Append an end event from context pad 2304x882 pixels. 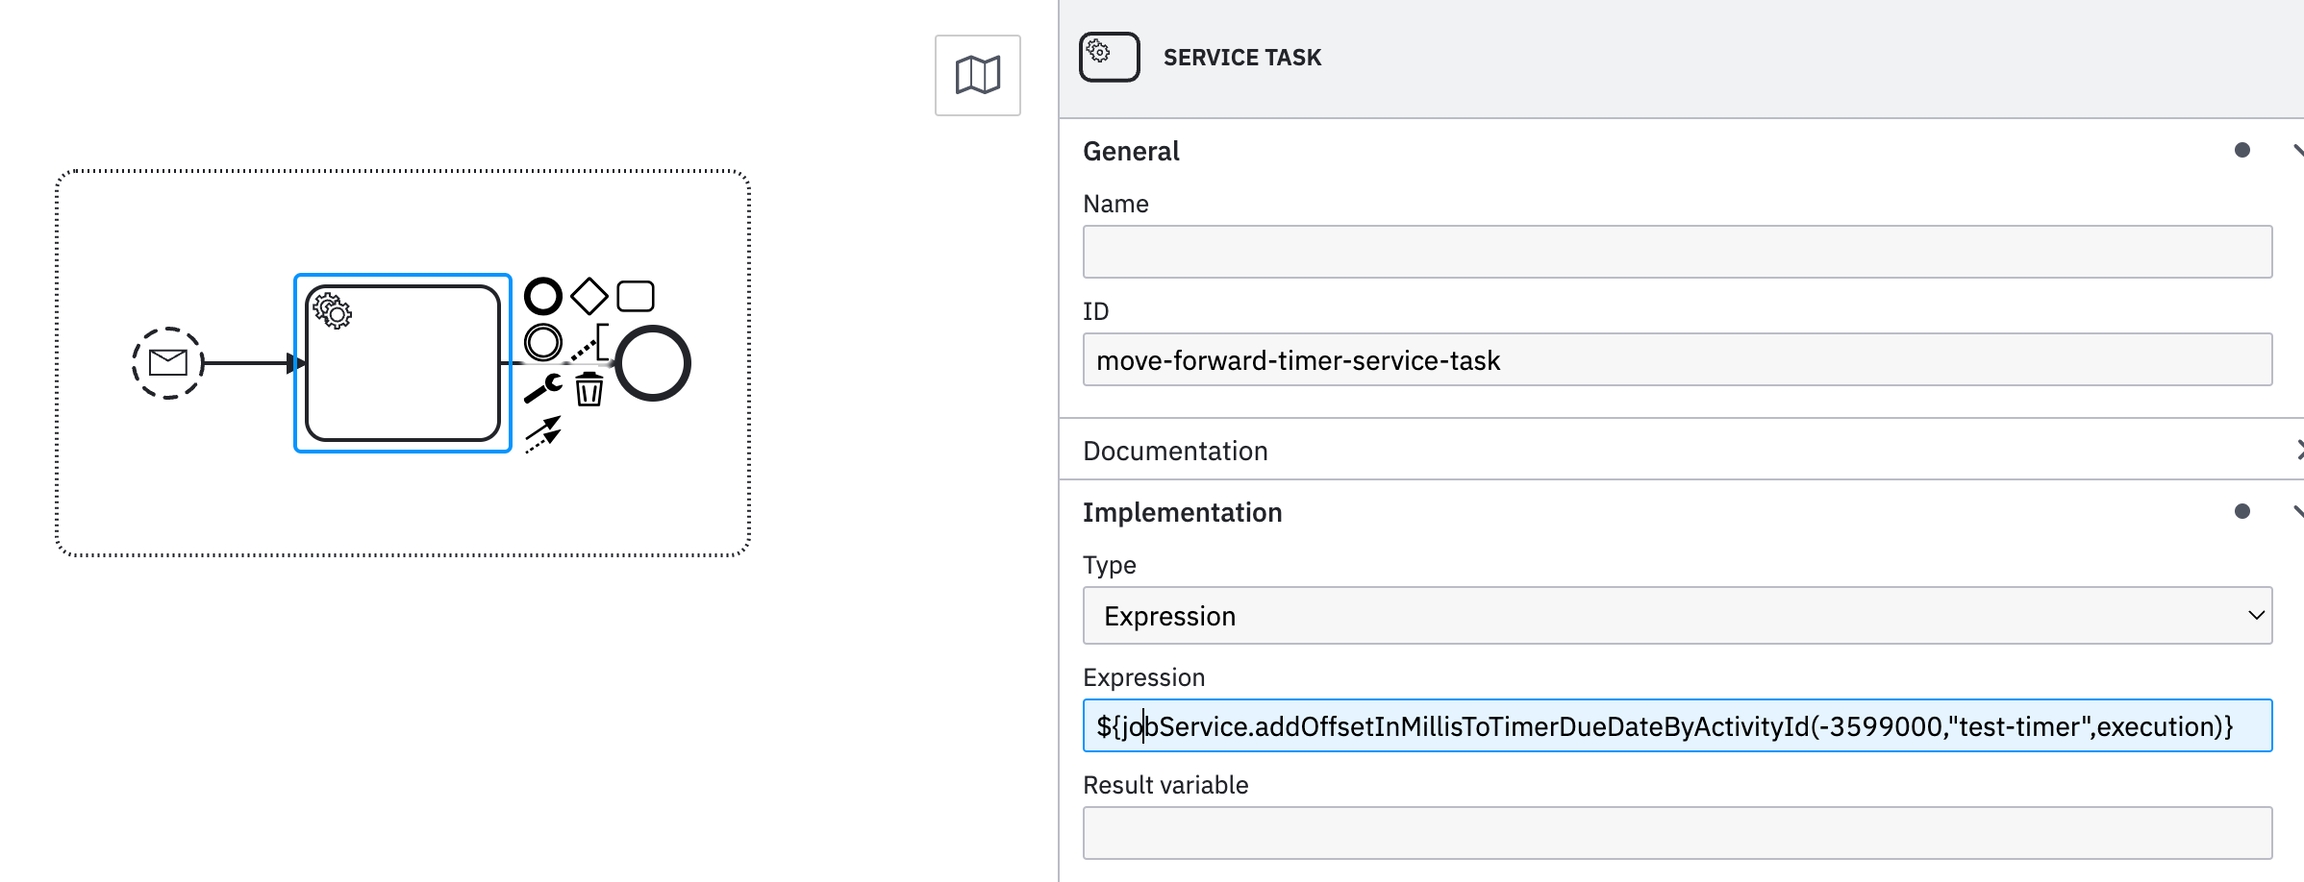click(x=543, y=296)
